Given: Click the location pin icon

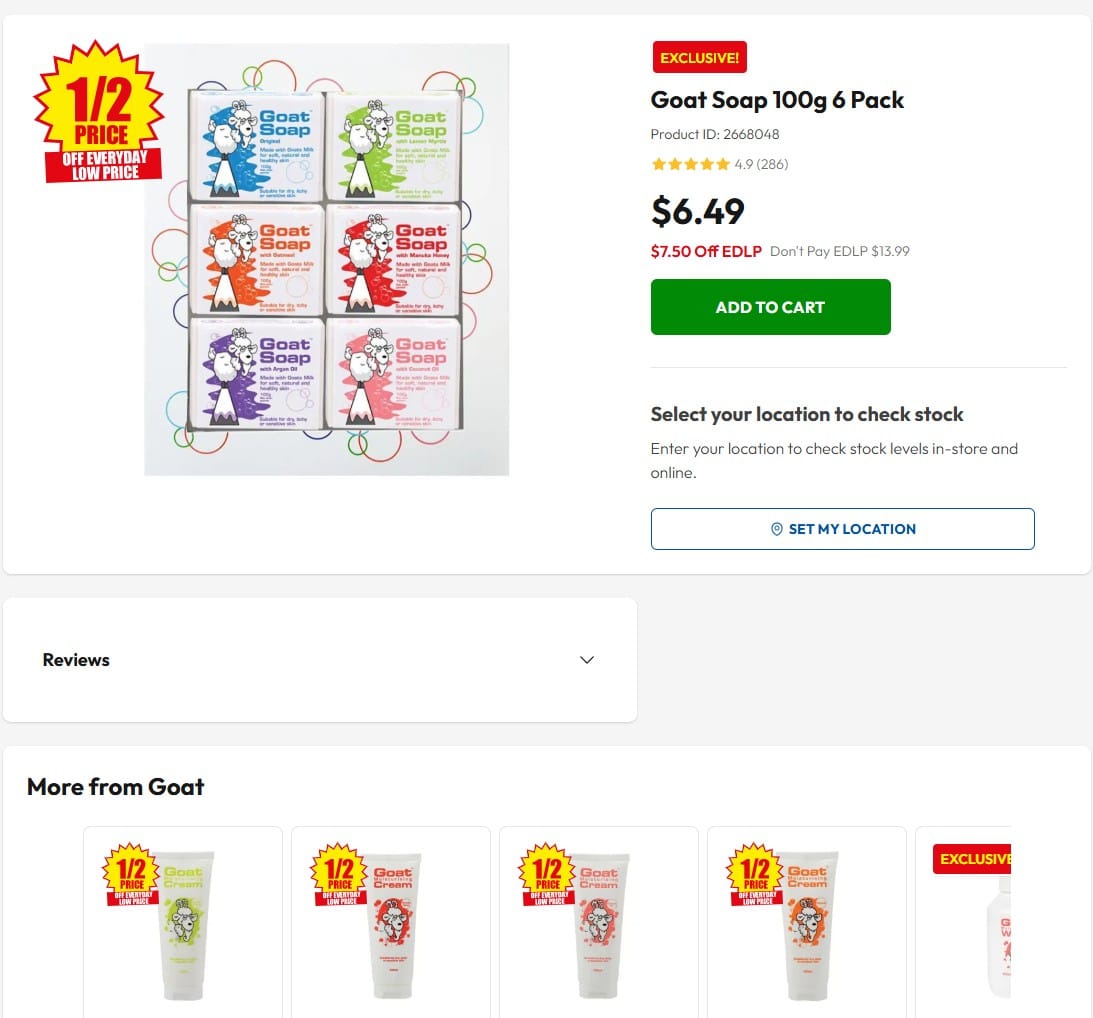Looking at the screenshot, I should pyautogui.click(x=777, y=529).
